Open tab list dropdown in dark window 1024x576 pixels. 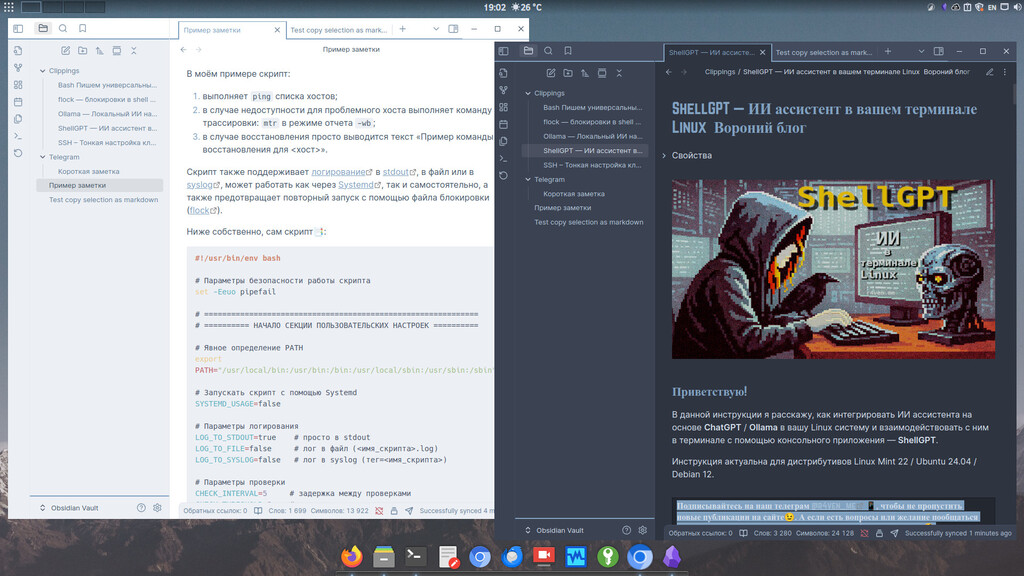tap(923, 51)
